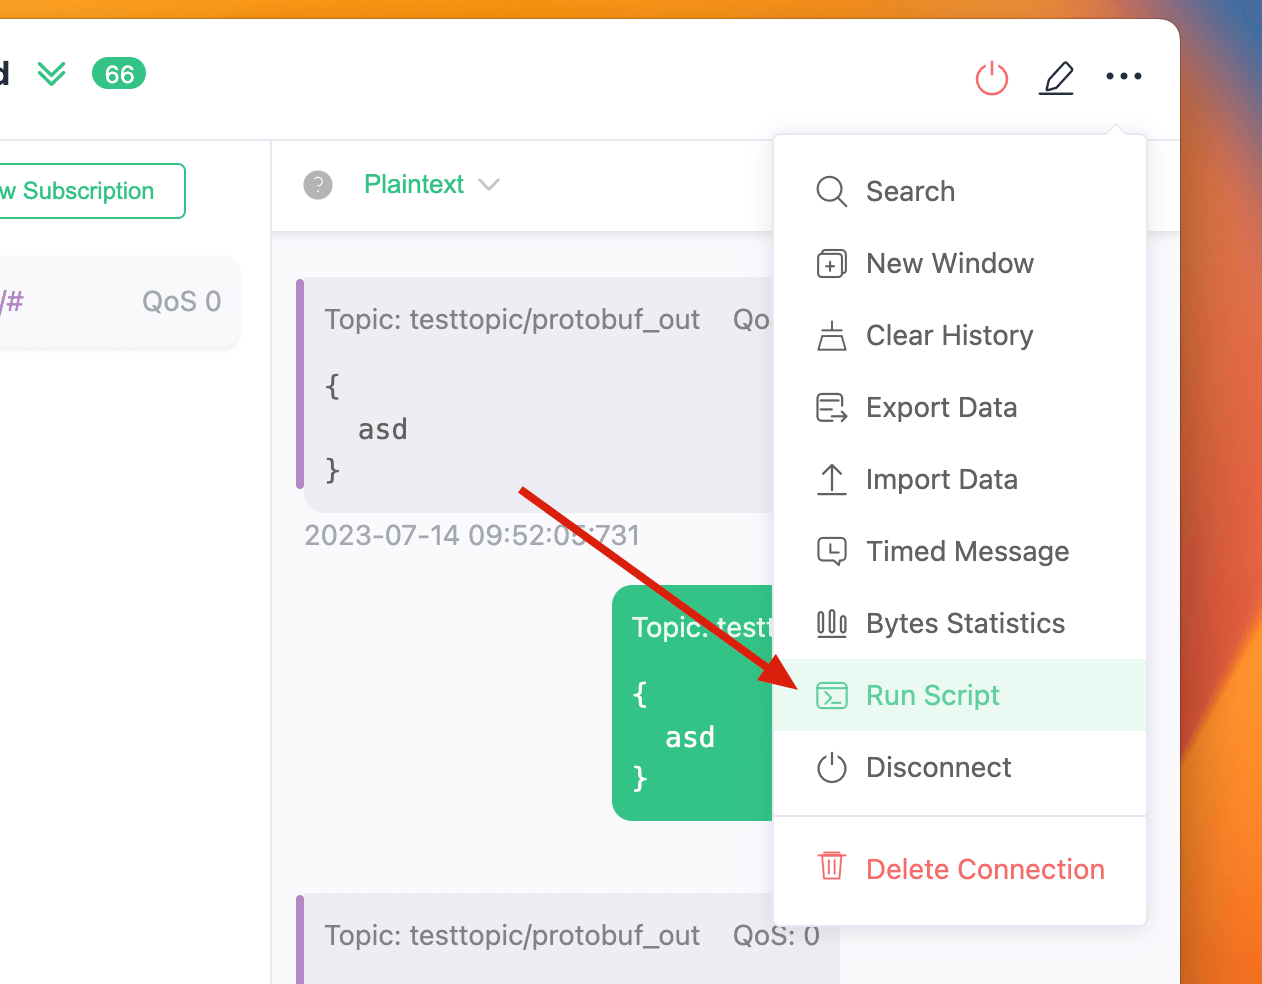Click the red power disconnect icon in header

point(991,78)
